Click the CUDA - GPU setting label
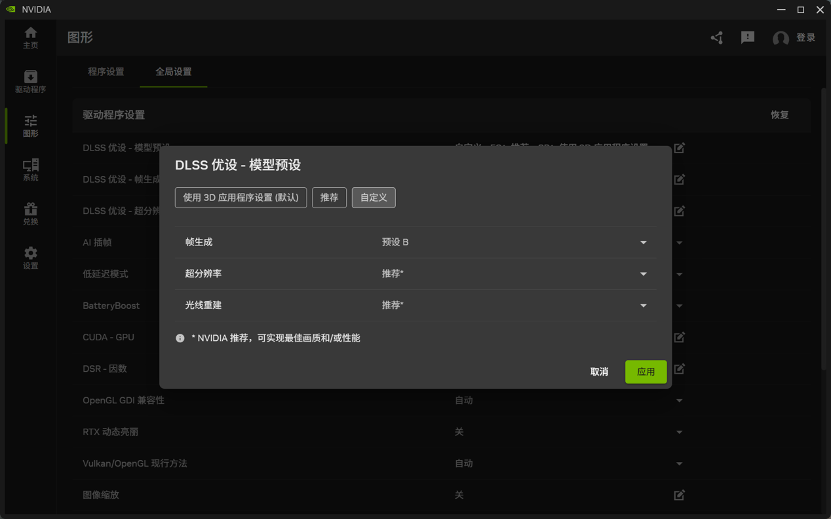Image resolution: width=832 pixels, height=520 pixels. [108, 337]
